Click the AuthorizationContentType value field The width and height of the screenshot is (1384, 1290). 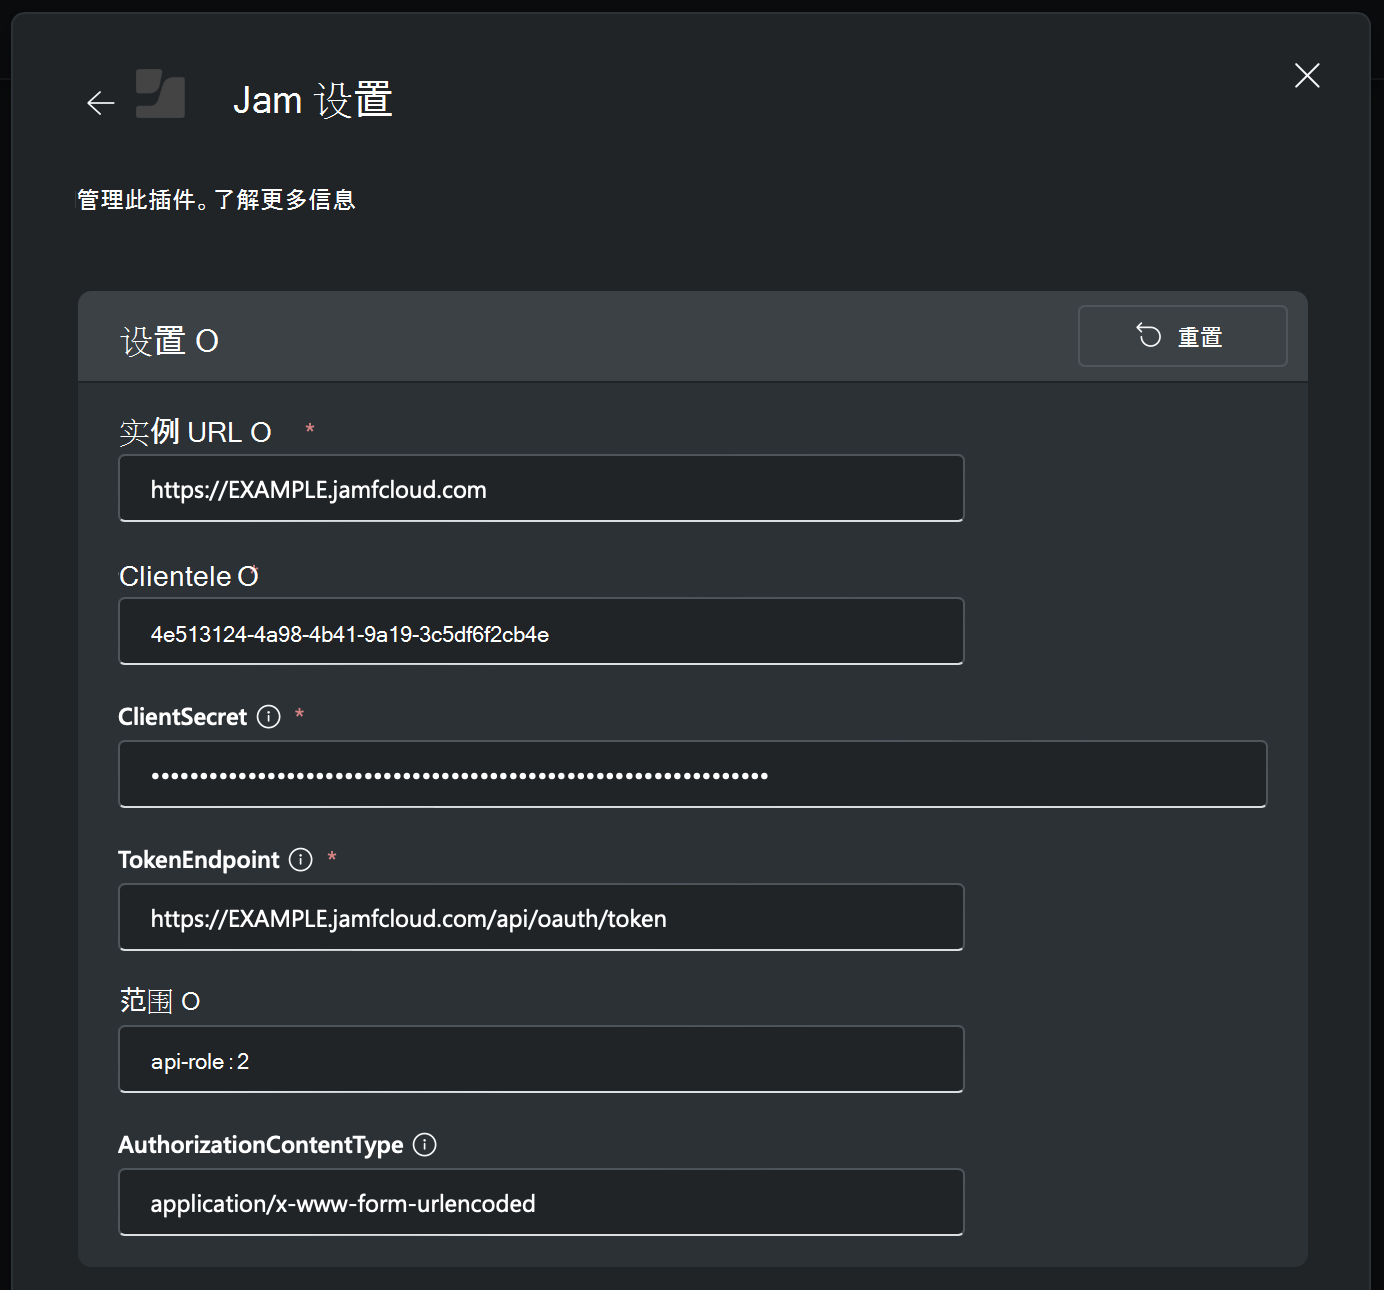pos(541,1203)
